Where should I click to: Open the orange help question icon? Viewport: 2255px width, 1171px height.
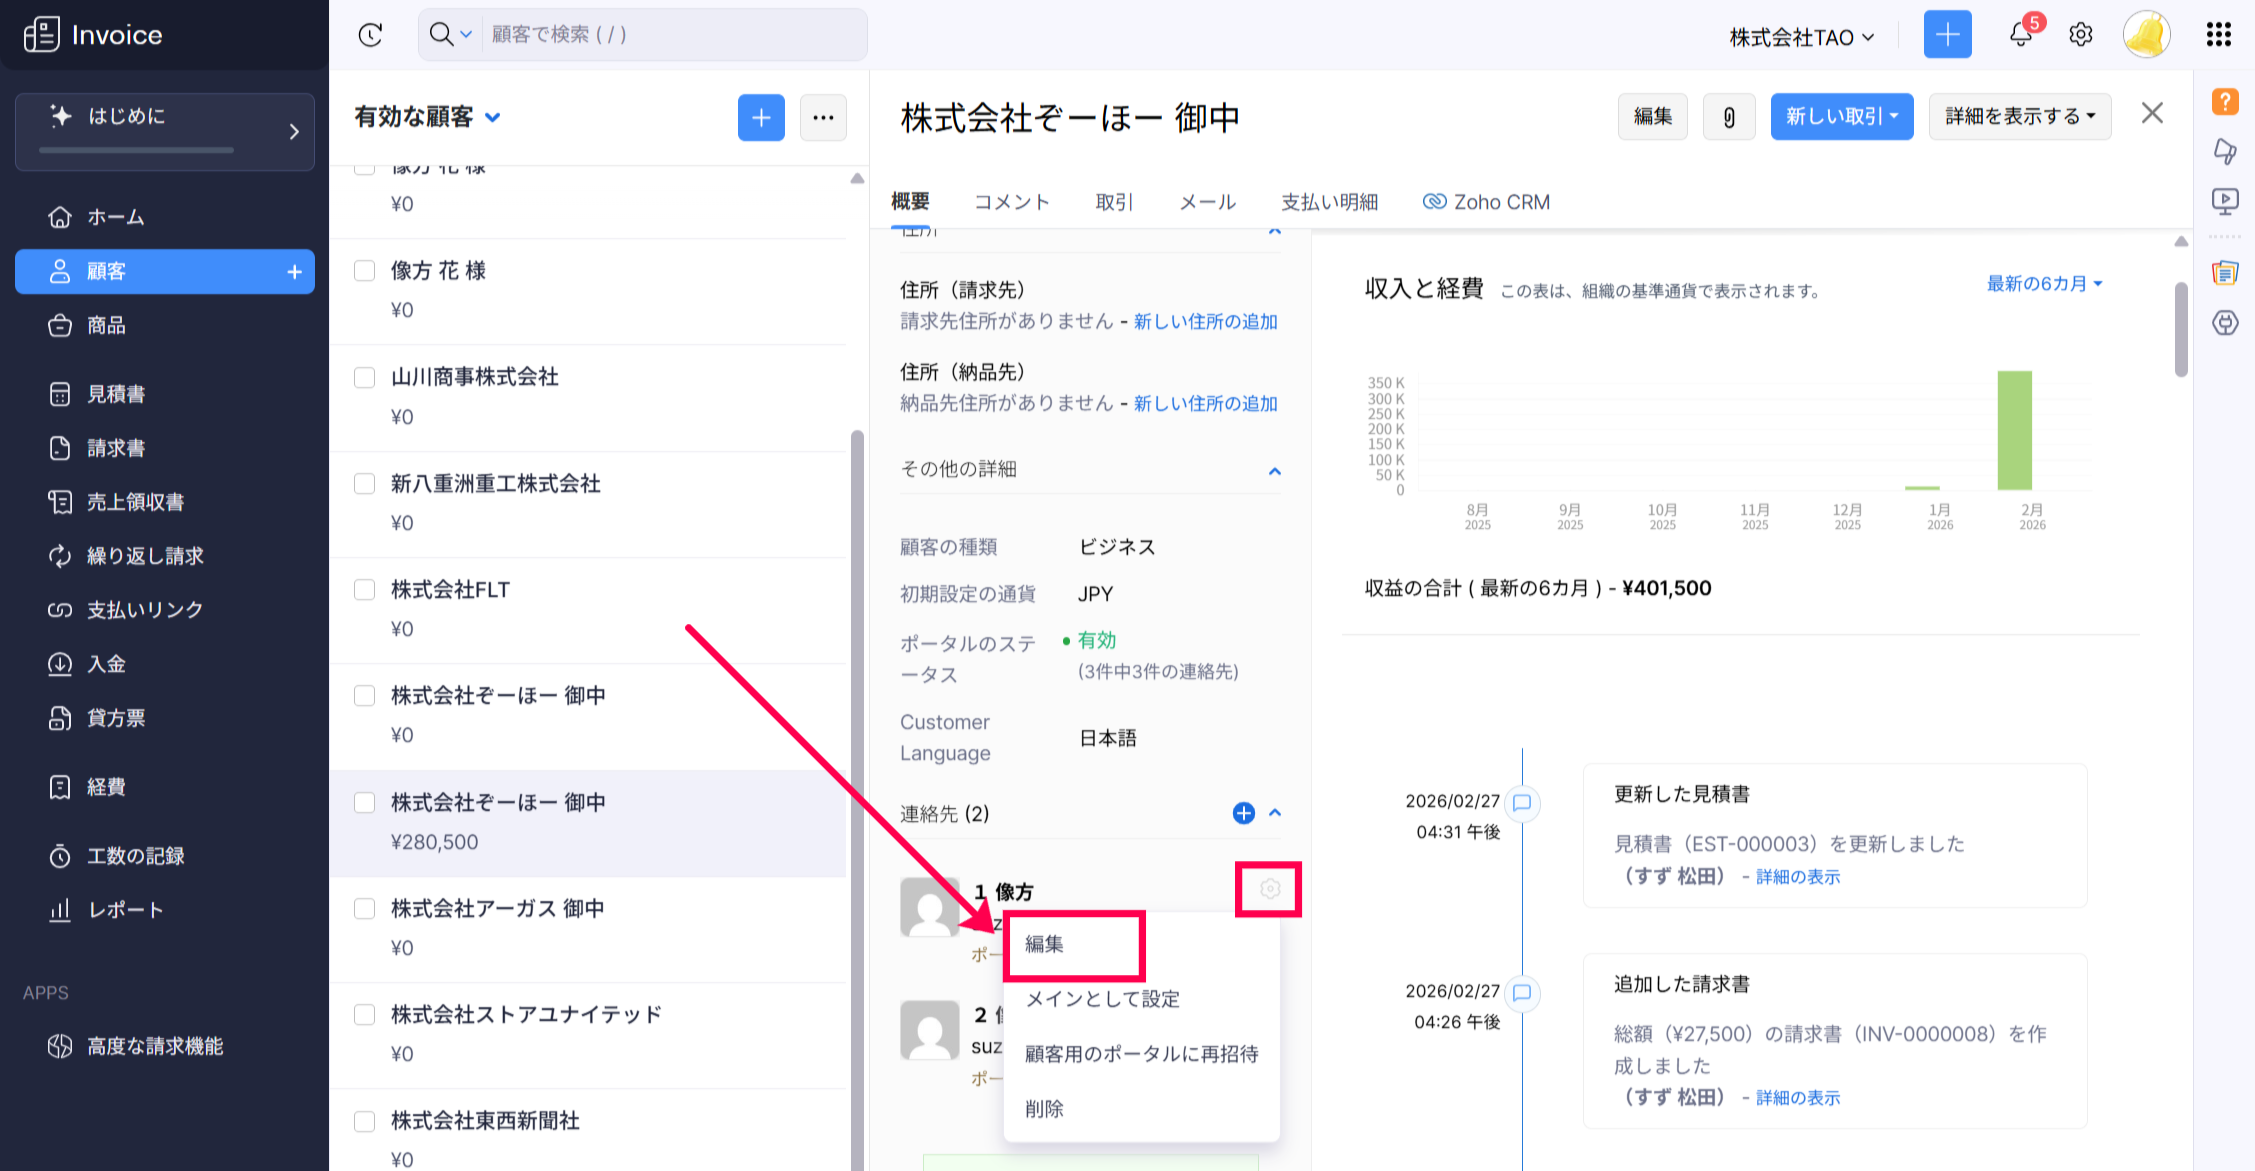(x=2225, y=101)
